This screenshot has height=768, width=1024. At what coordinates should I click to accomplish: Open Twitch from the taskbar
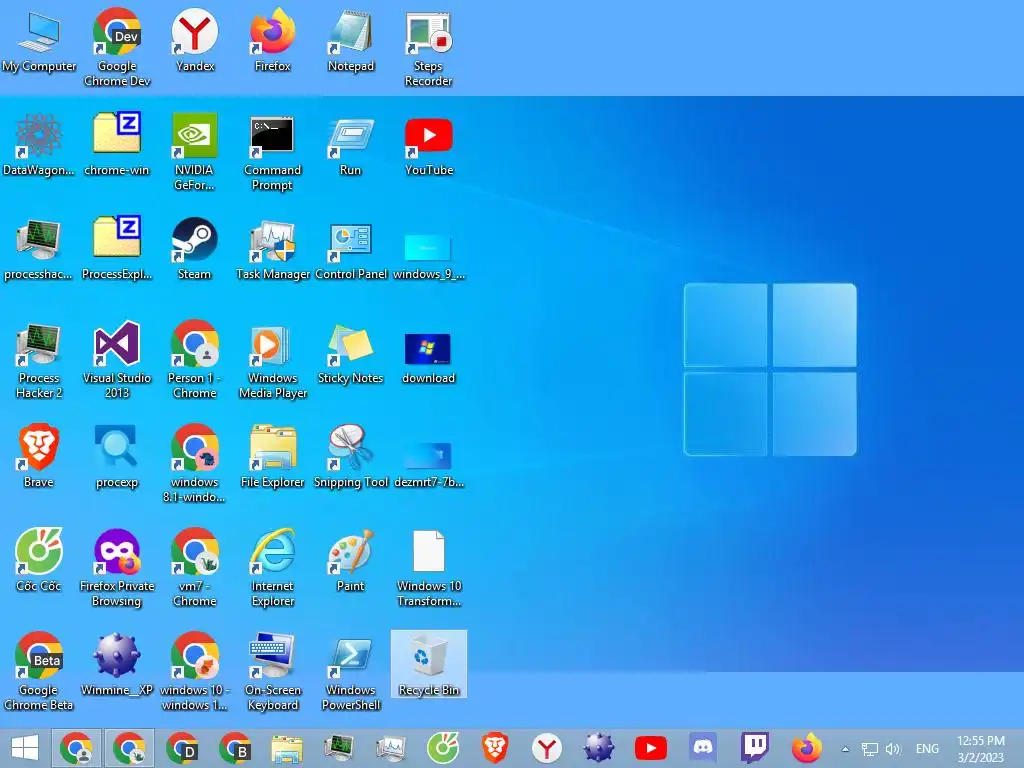coord(755,748)
